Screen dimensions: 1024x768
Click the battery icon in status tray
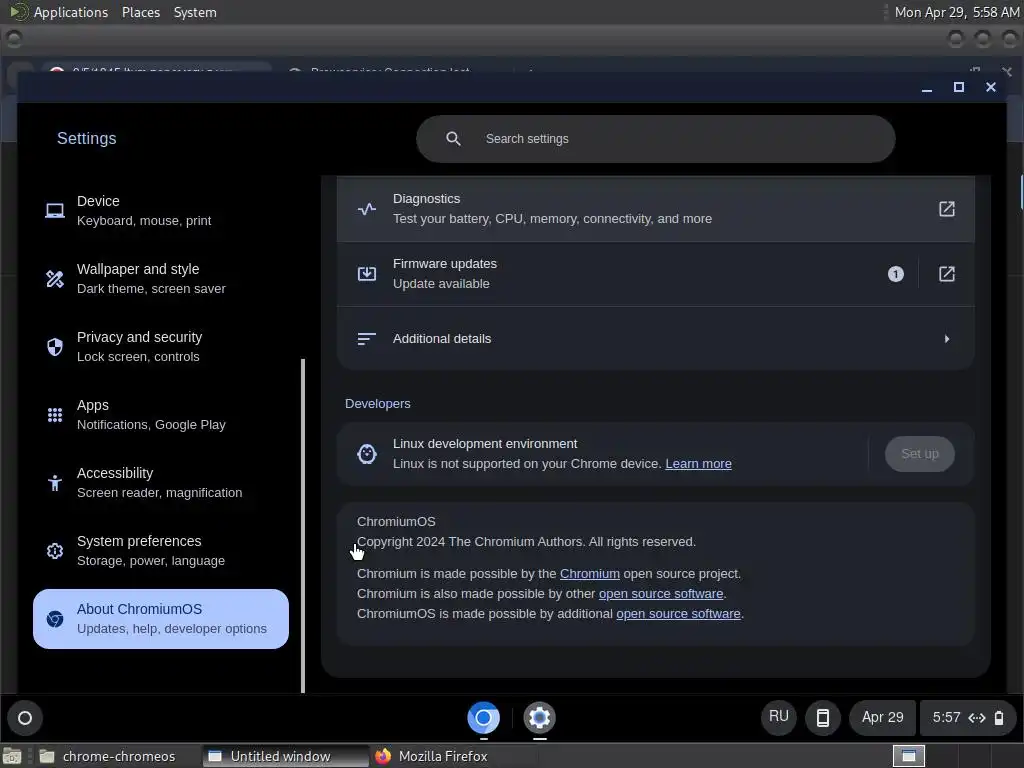(x=999, y=718)
